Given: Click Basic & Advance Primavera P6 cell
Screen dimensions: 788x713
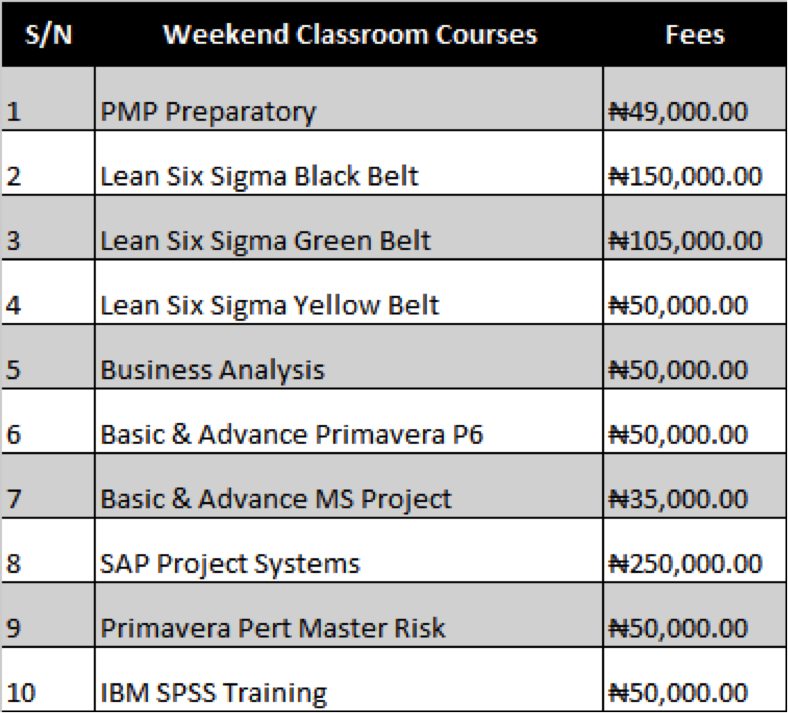Looking at the screenshot, I should coord(349,421).
